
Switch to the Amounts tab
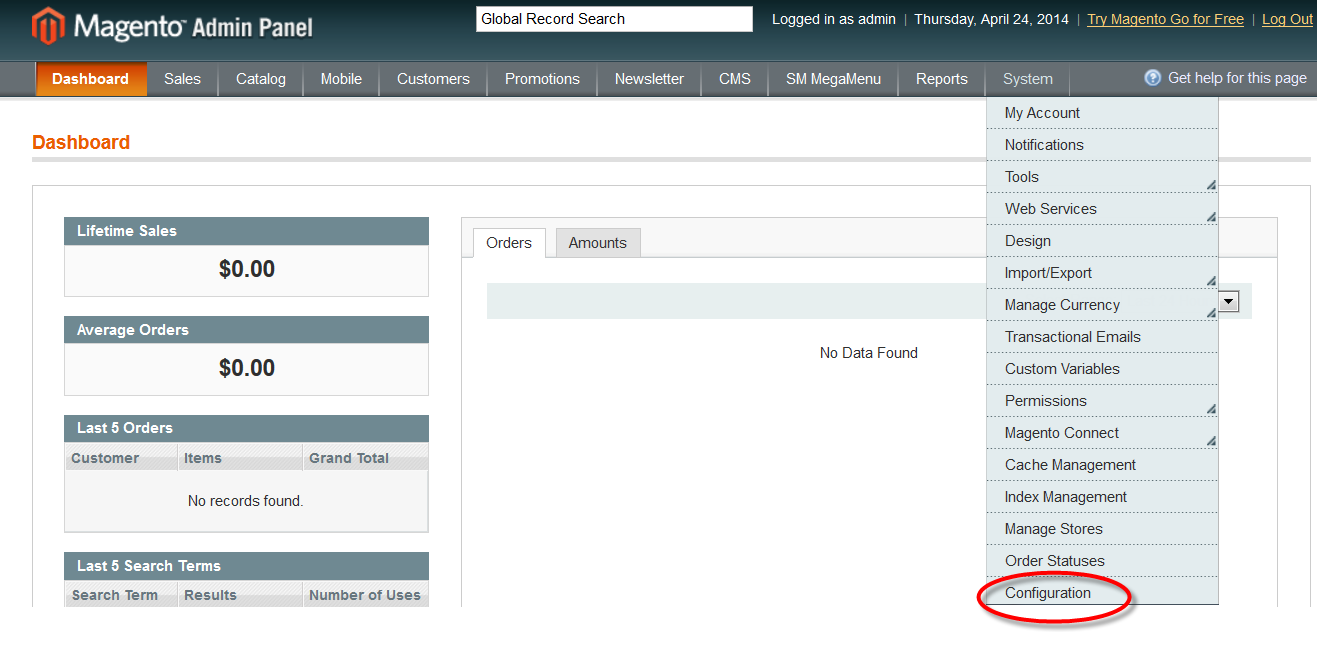click(x=598, y=243)
